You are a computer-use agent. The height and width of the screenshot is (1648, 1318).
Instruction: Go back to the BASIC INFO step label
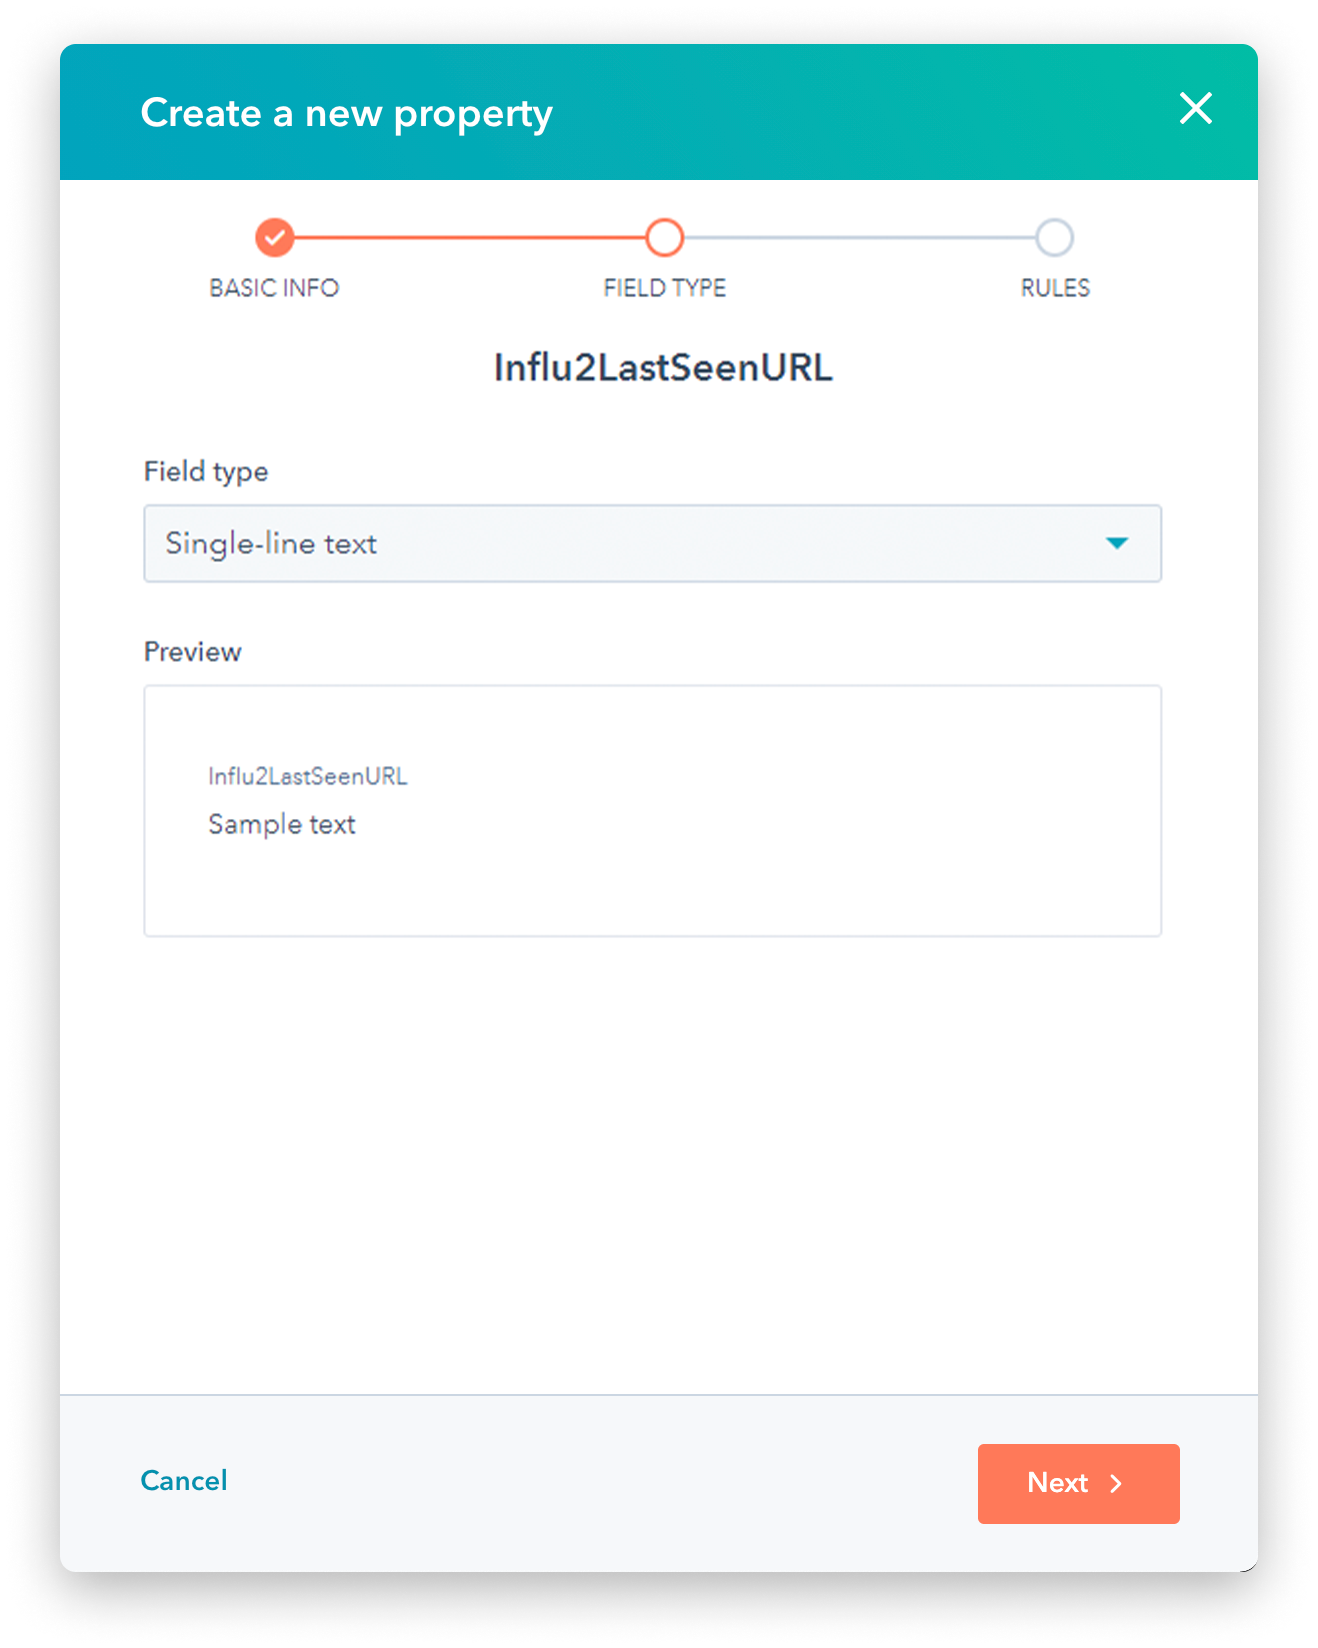(x=274, y=288)
